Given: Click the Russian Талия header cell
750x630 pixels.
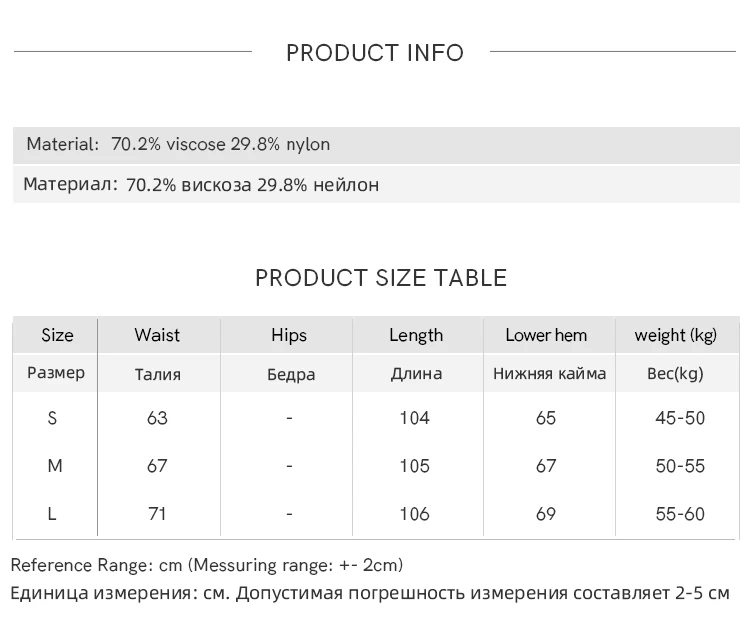Looking at the screenshot, I should pos(157,374).
